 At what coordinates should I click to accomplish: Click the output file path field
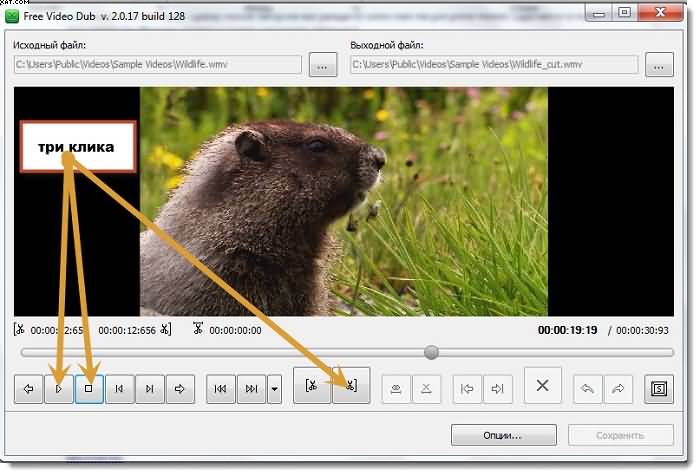coord(495,65)
